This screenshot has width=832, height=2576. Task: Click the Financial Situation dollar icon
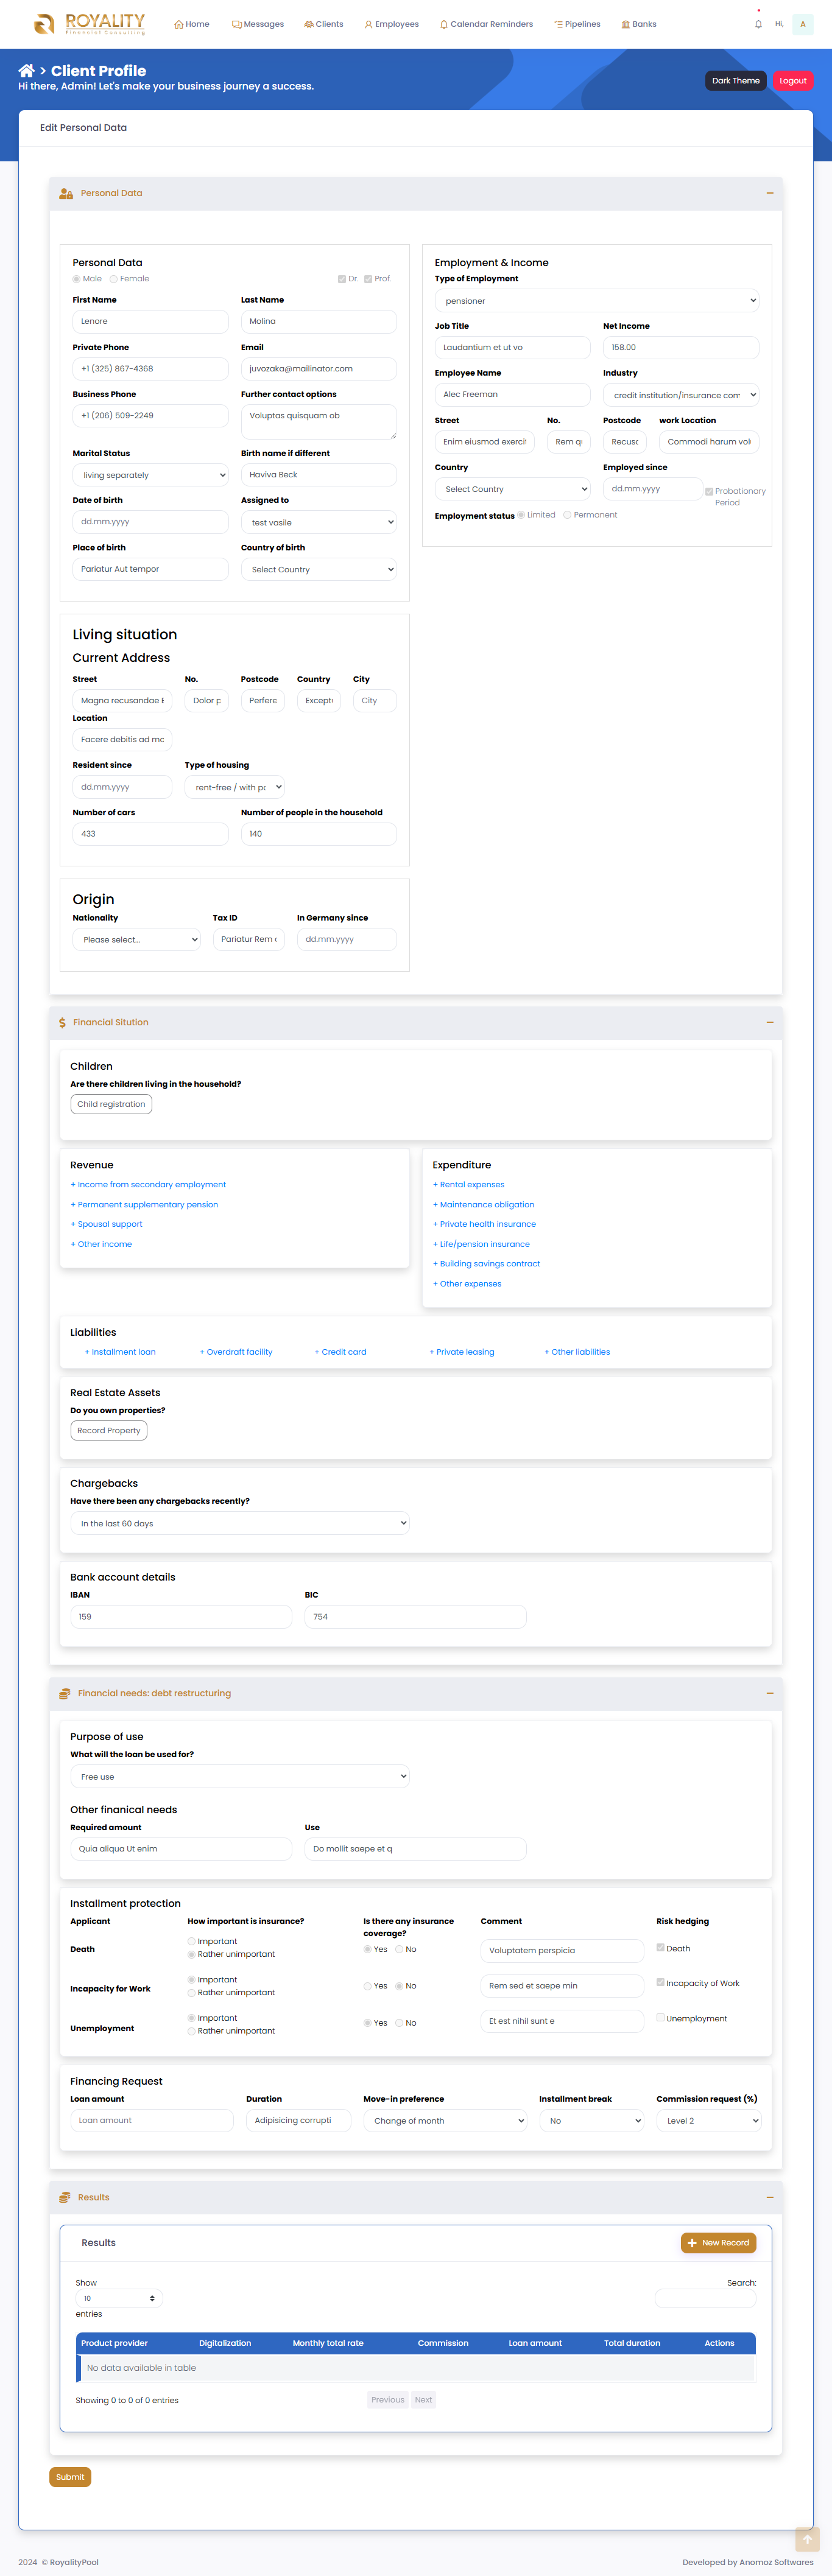[x=62, y=1022]
